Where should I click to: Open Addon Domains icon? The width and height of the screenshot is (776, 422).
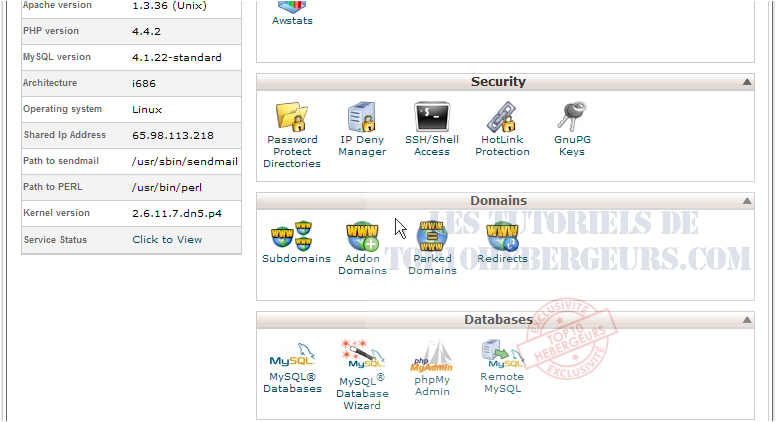[x=362, y=237]
